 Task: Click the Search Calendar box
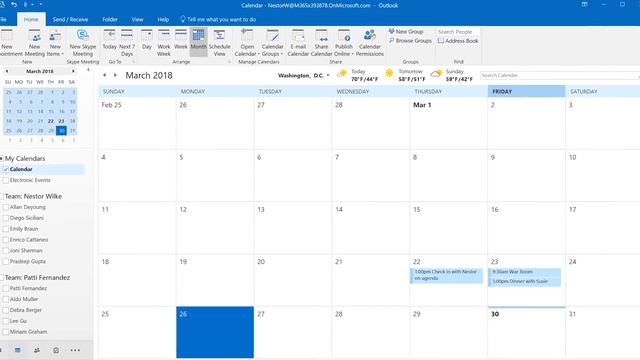(559, 76)
